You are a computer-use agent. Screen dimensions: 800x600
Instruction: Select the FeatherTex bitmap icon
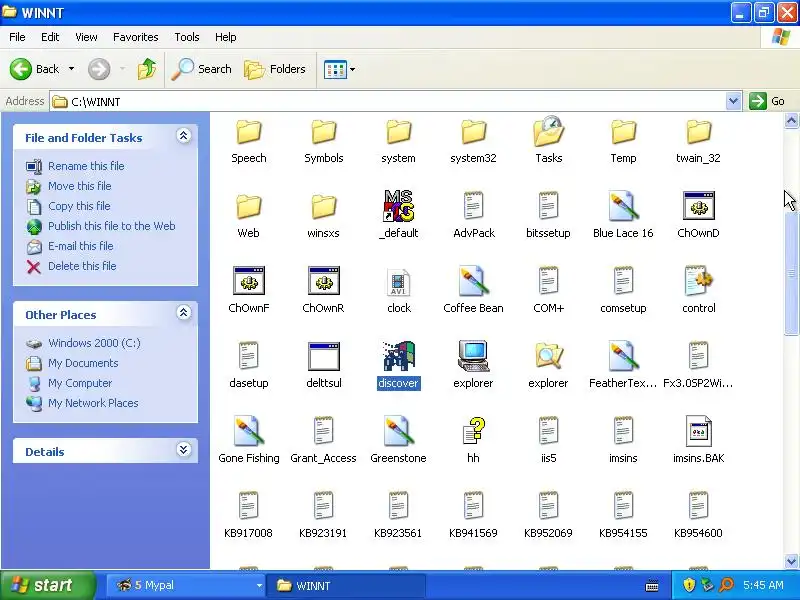623,356
